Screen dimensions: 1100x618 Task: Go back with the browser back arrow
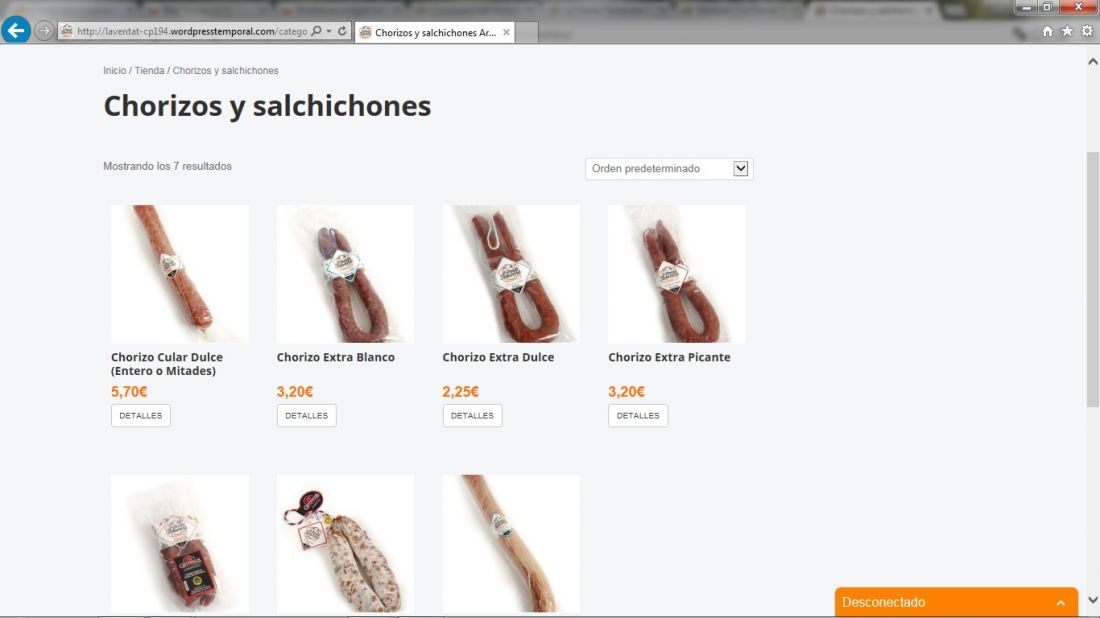coord(15,30)
